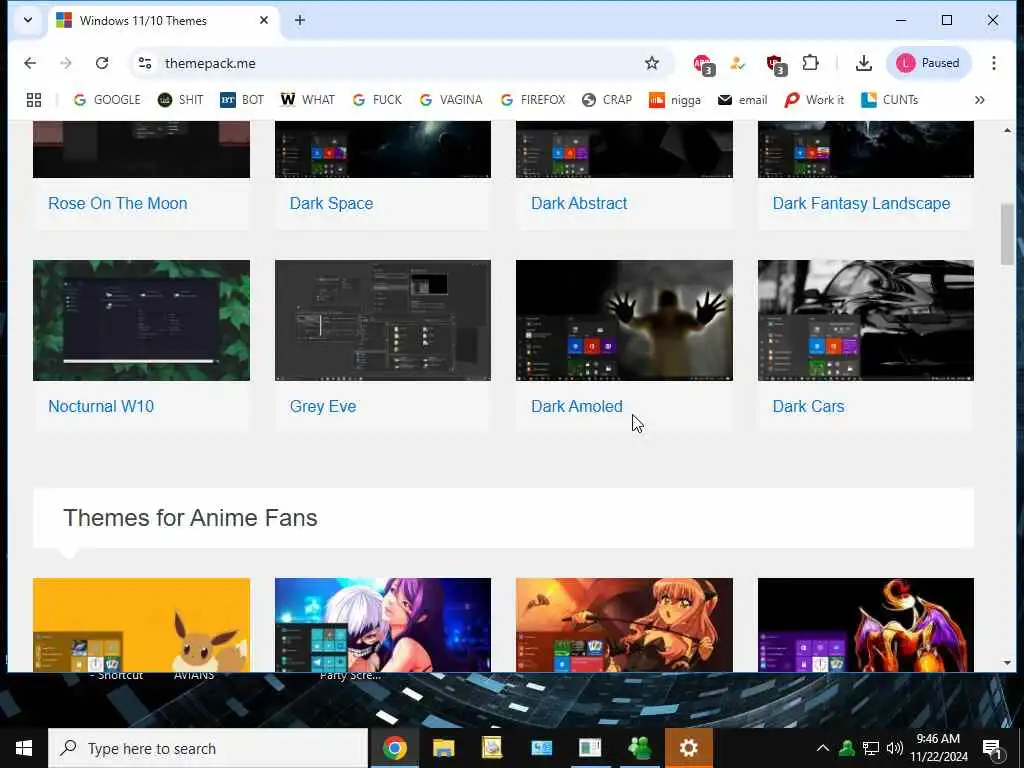Click the Nocturnal W10 preview thumbnail
1024x768 pixels.
click(x=141, y=320)
